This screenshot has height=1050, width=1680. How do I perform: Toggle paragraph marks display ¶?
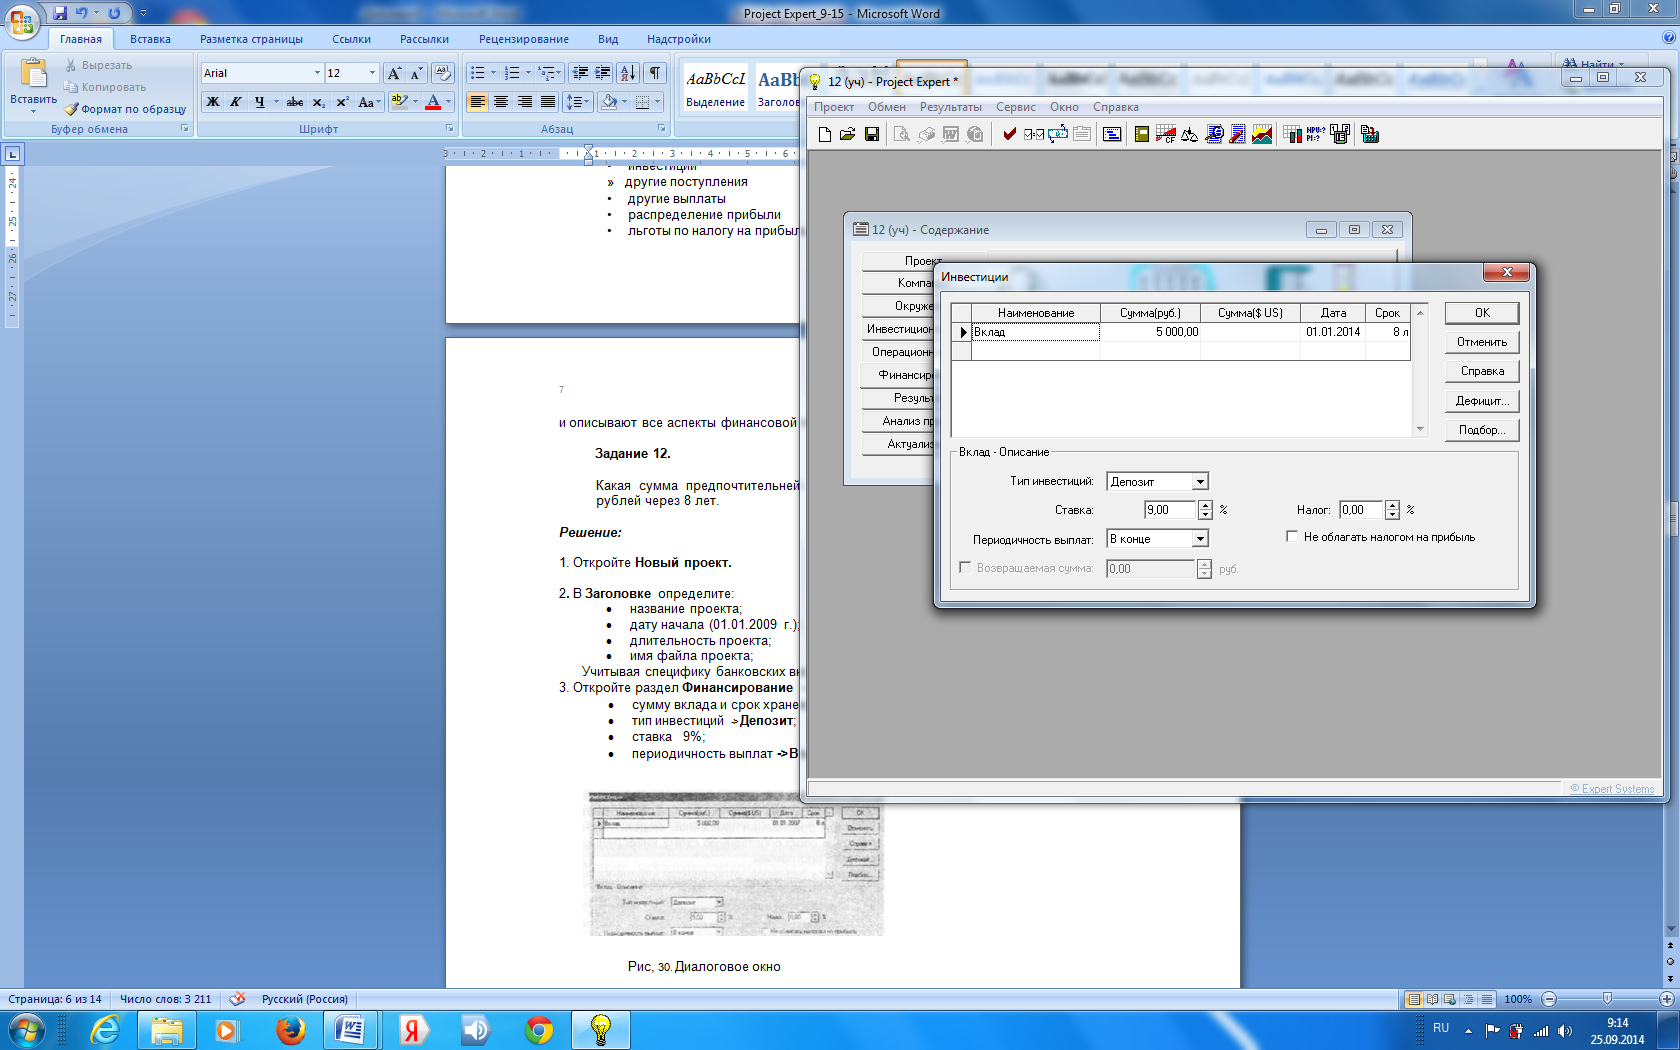tap(655, 73)
